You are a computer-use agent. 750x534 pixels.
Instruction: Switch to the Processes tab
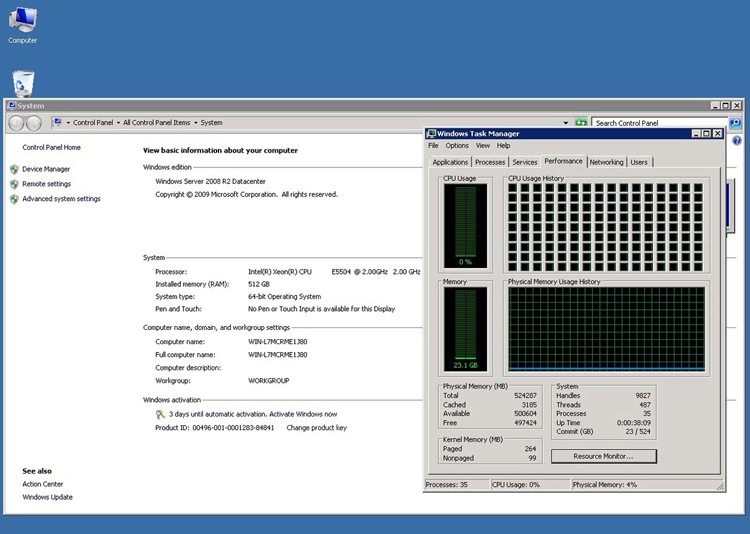[x=490, y=162]
